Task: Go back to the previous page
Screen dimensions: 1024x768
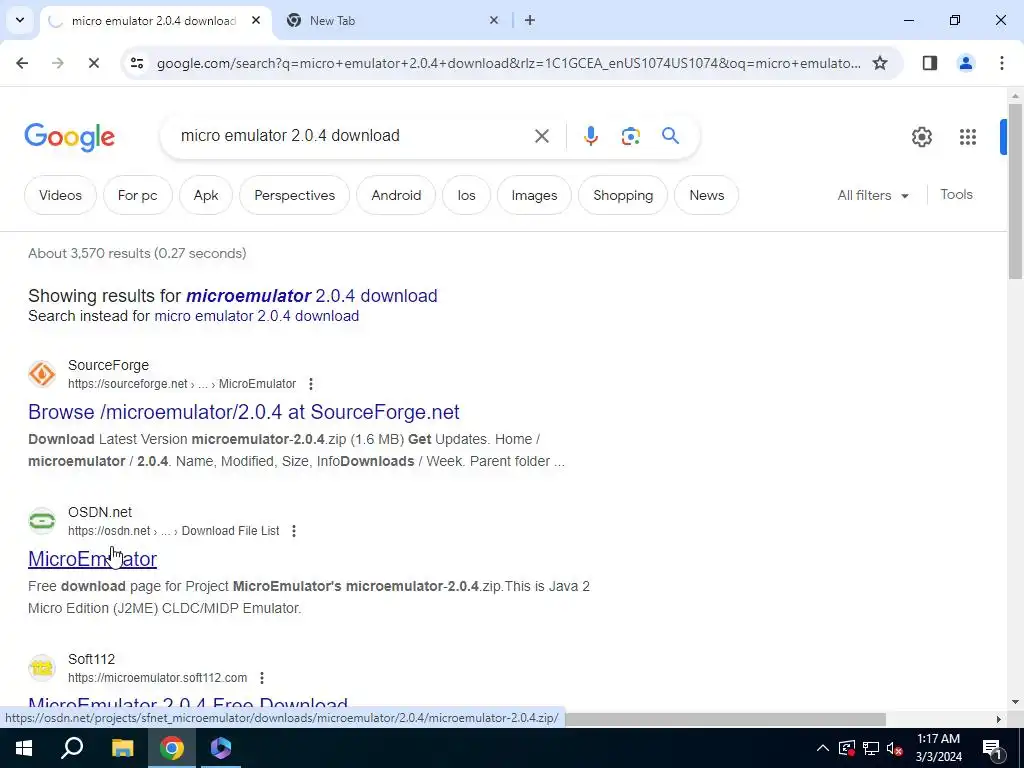Action: [22, 63]
